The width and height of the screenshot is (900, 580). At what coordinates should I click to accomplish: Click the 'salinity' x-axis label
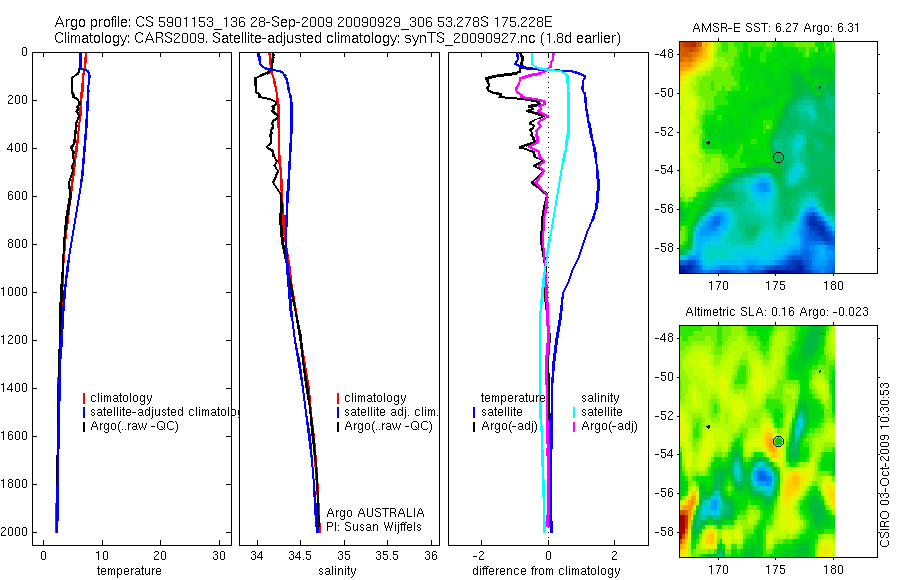(x=338, y=571)
